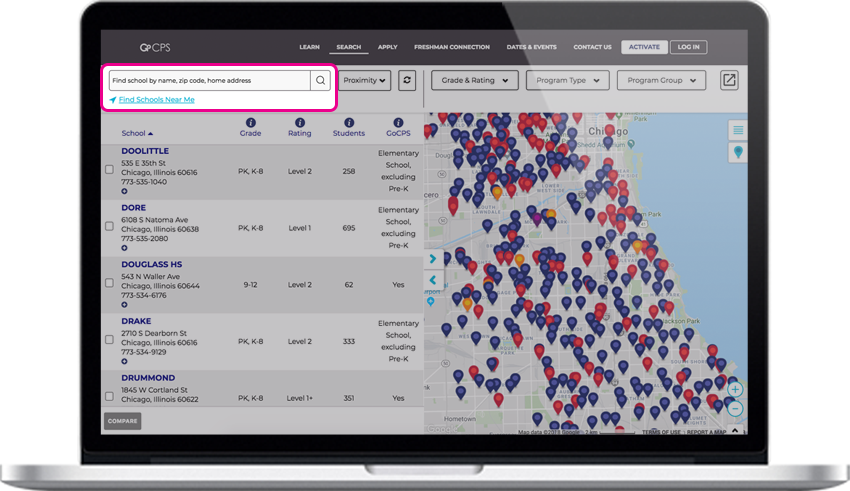Click the Grade column info icon
The height and width of the screenshot is (491, 850).
[x=250, y=122]
